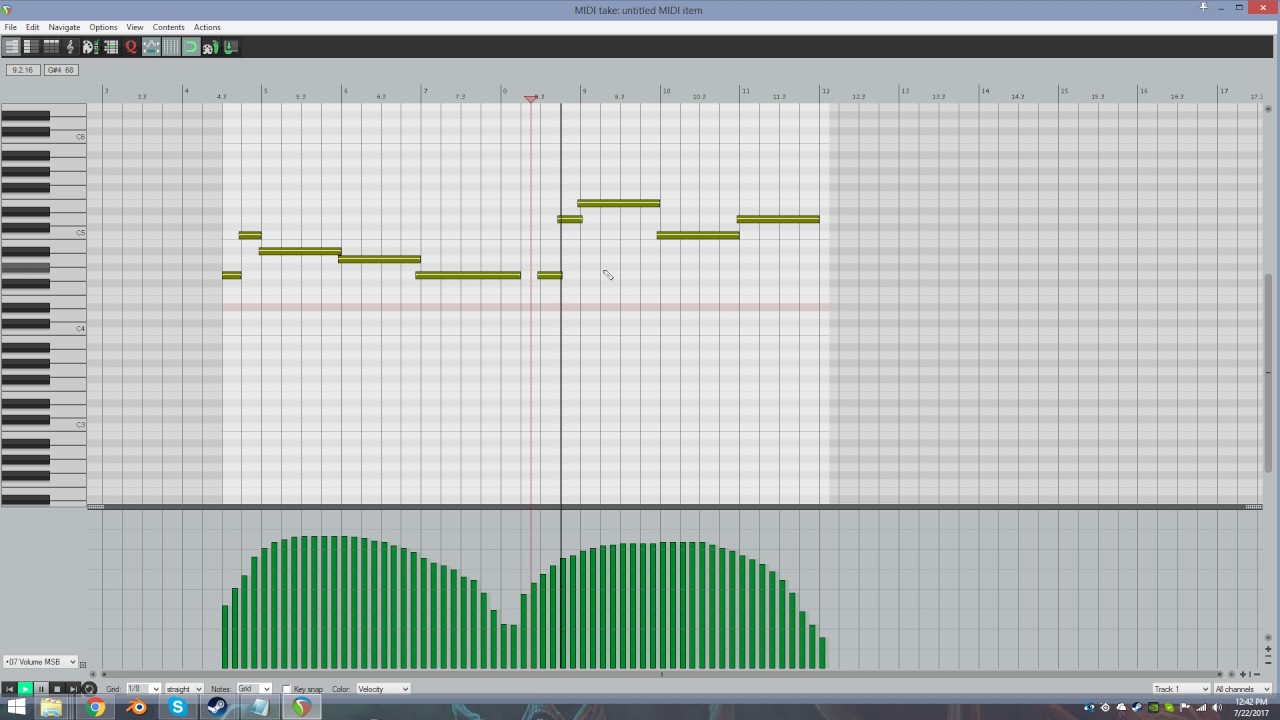Open the All channels dropdown

coord(1242,689)
